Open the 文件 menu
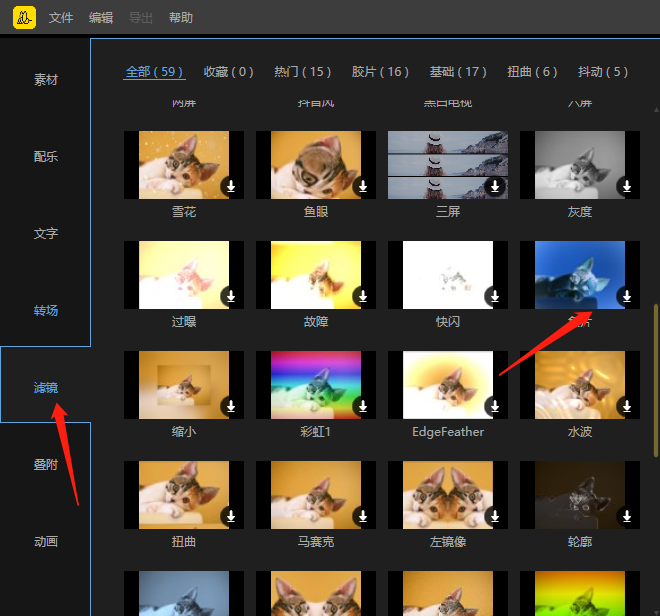The width and height of the screenshot is (660, 616). tap(61, 18)
